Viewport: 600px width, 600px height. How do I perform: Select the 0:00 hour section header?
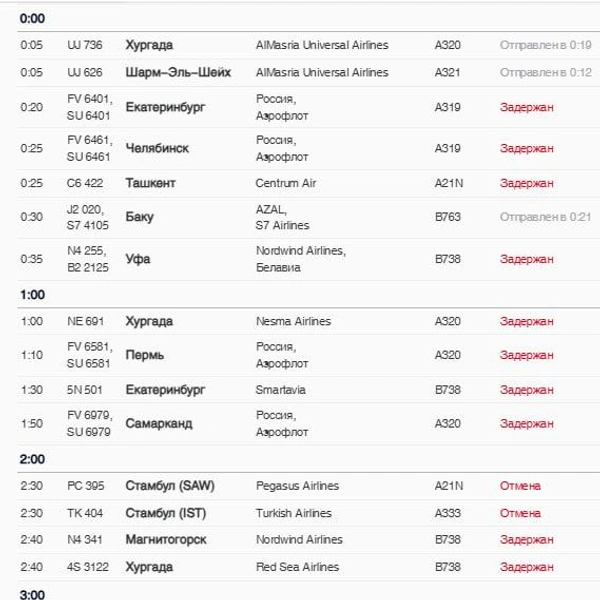(33, 18)
